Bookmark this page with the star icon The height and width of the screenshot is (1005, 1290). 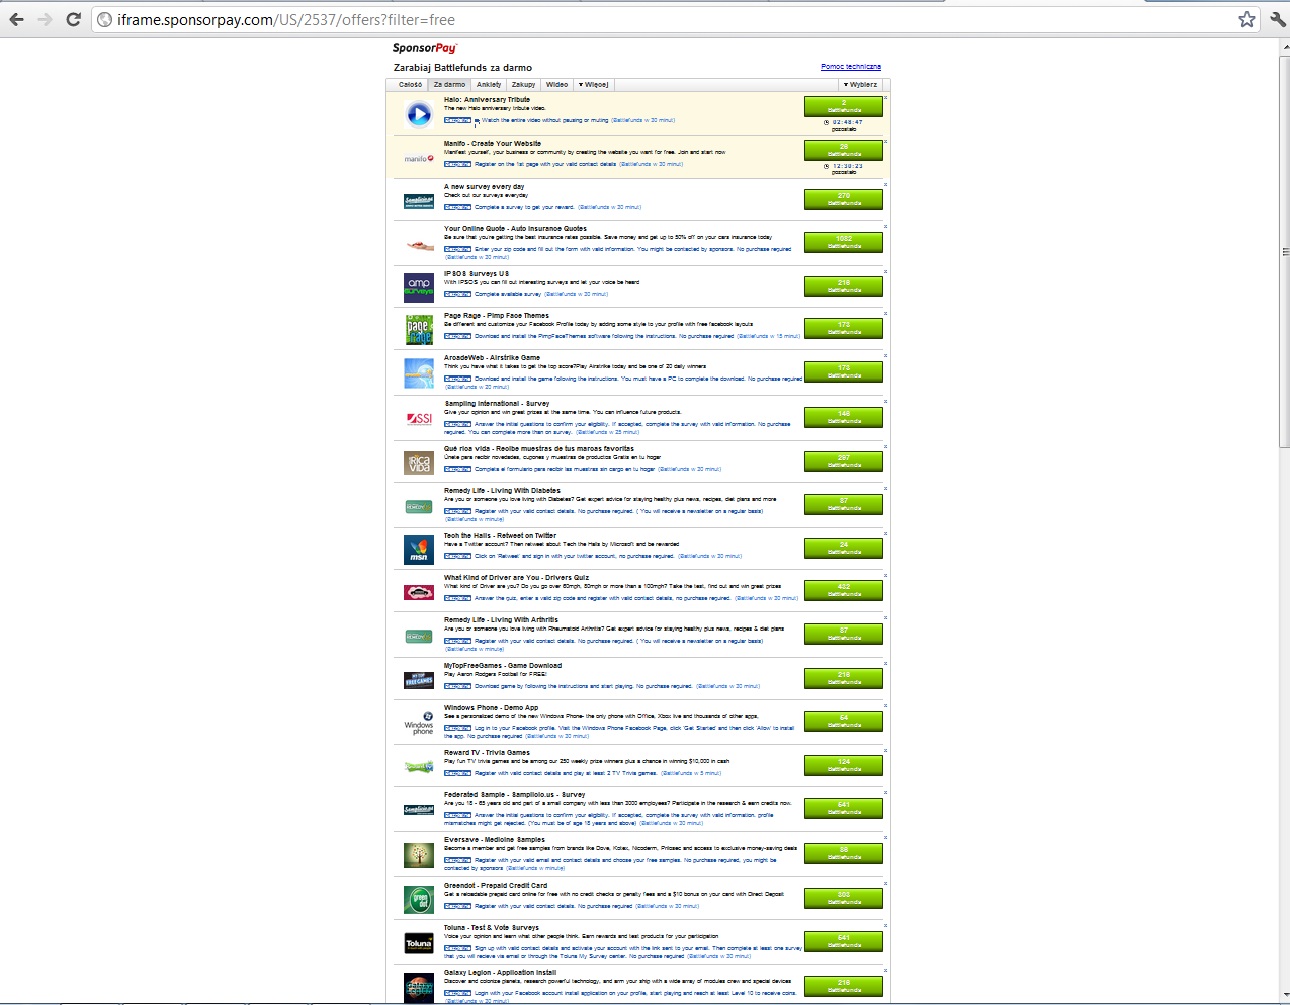coord(1246,19)
